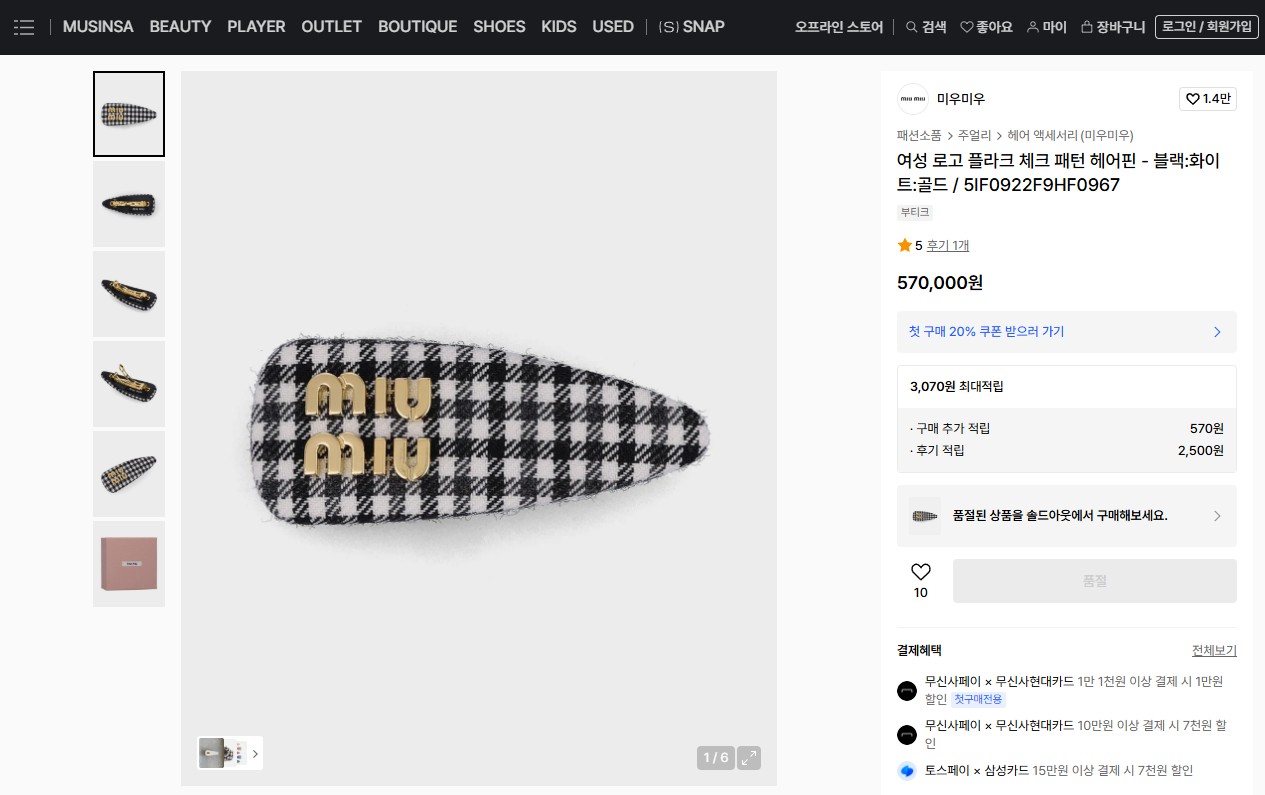Image resolution: width=1265 pixels, height=795 pixels.
Task: Open the My page profile icon
Action: click(1033, 27)
